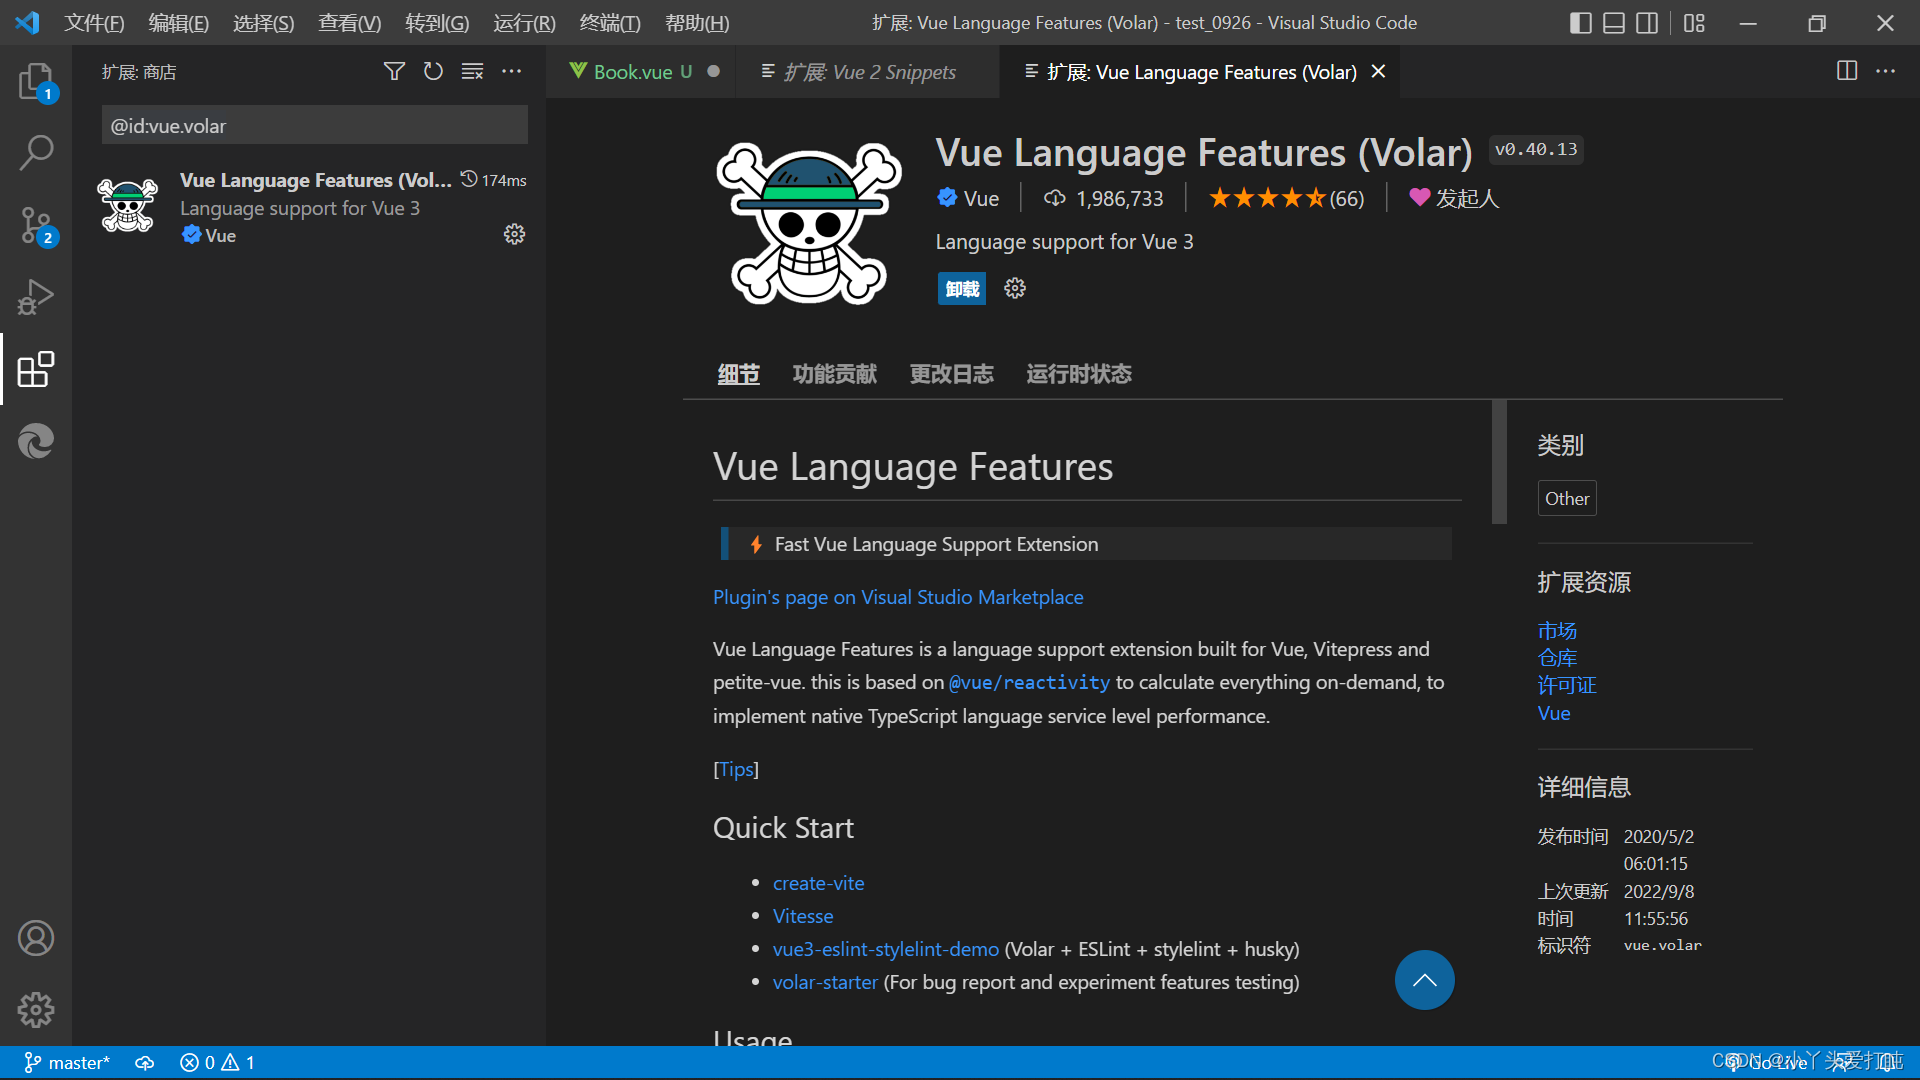This screenshot has width=1920, height=1080.
Task: Open the customize layout icon
Action: point(1694,22)
